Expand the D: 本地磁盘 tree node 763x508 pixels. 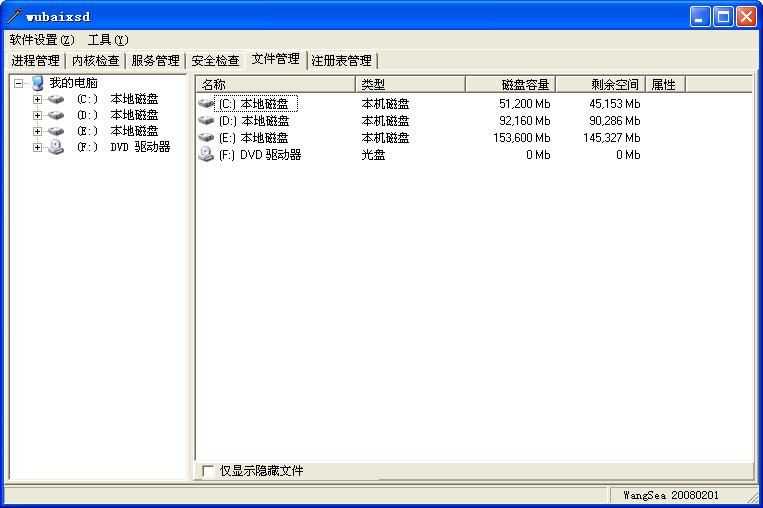(38, 115)
